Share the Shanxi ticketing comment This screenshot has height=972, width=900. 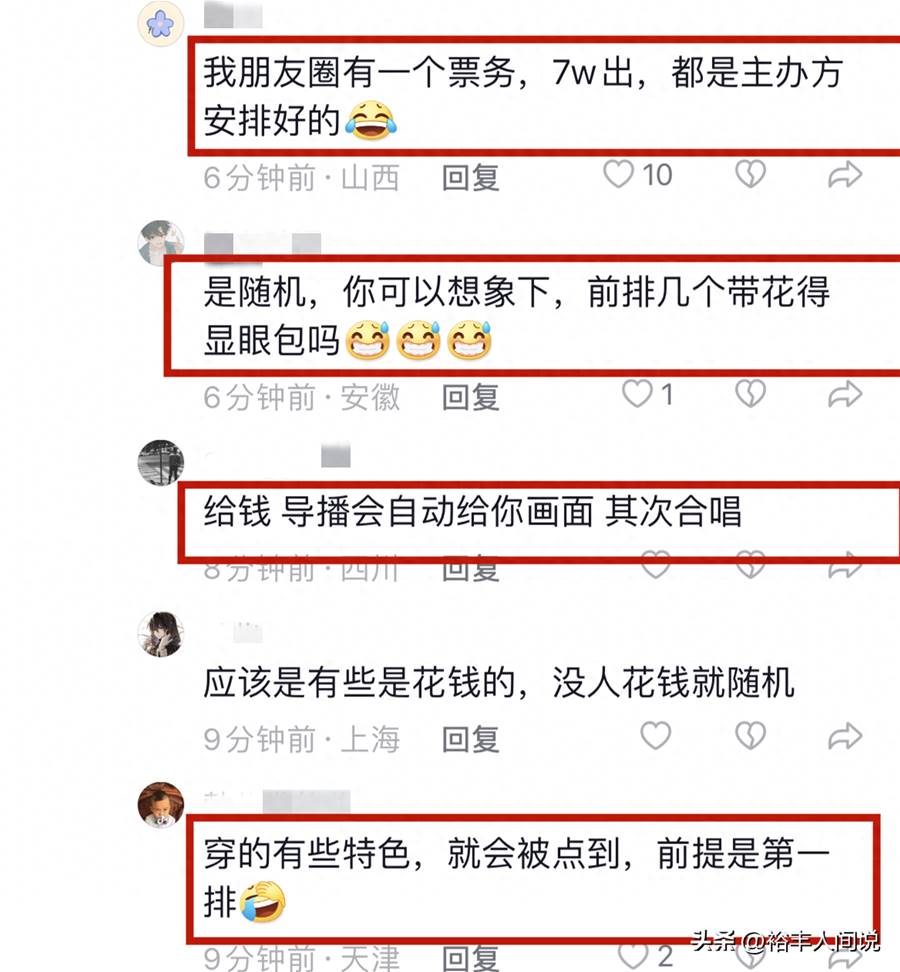point(845,175)
